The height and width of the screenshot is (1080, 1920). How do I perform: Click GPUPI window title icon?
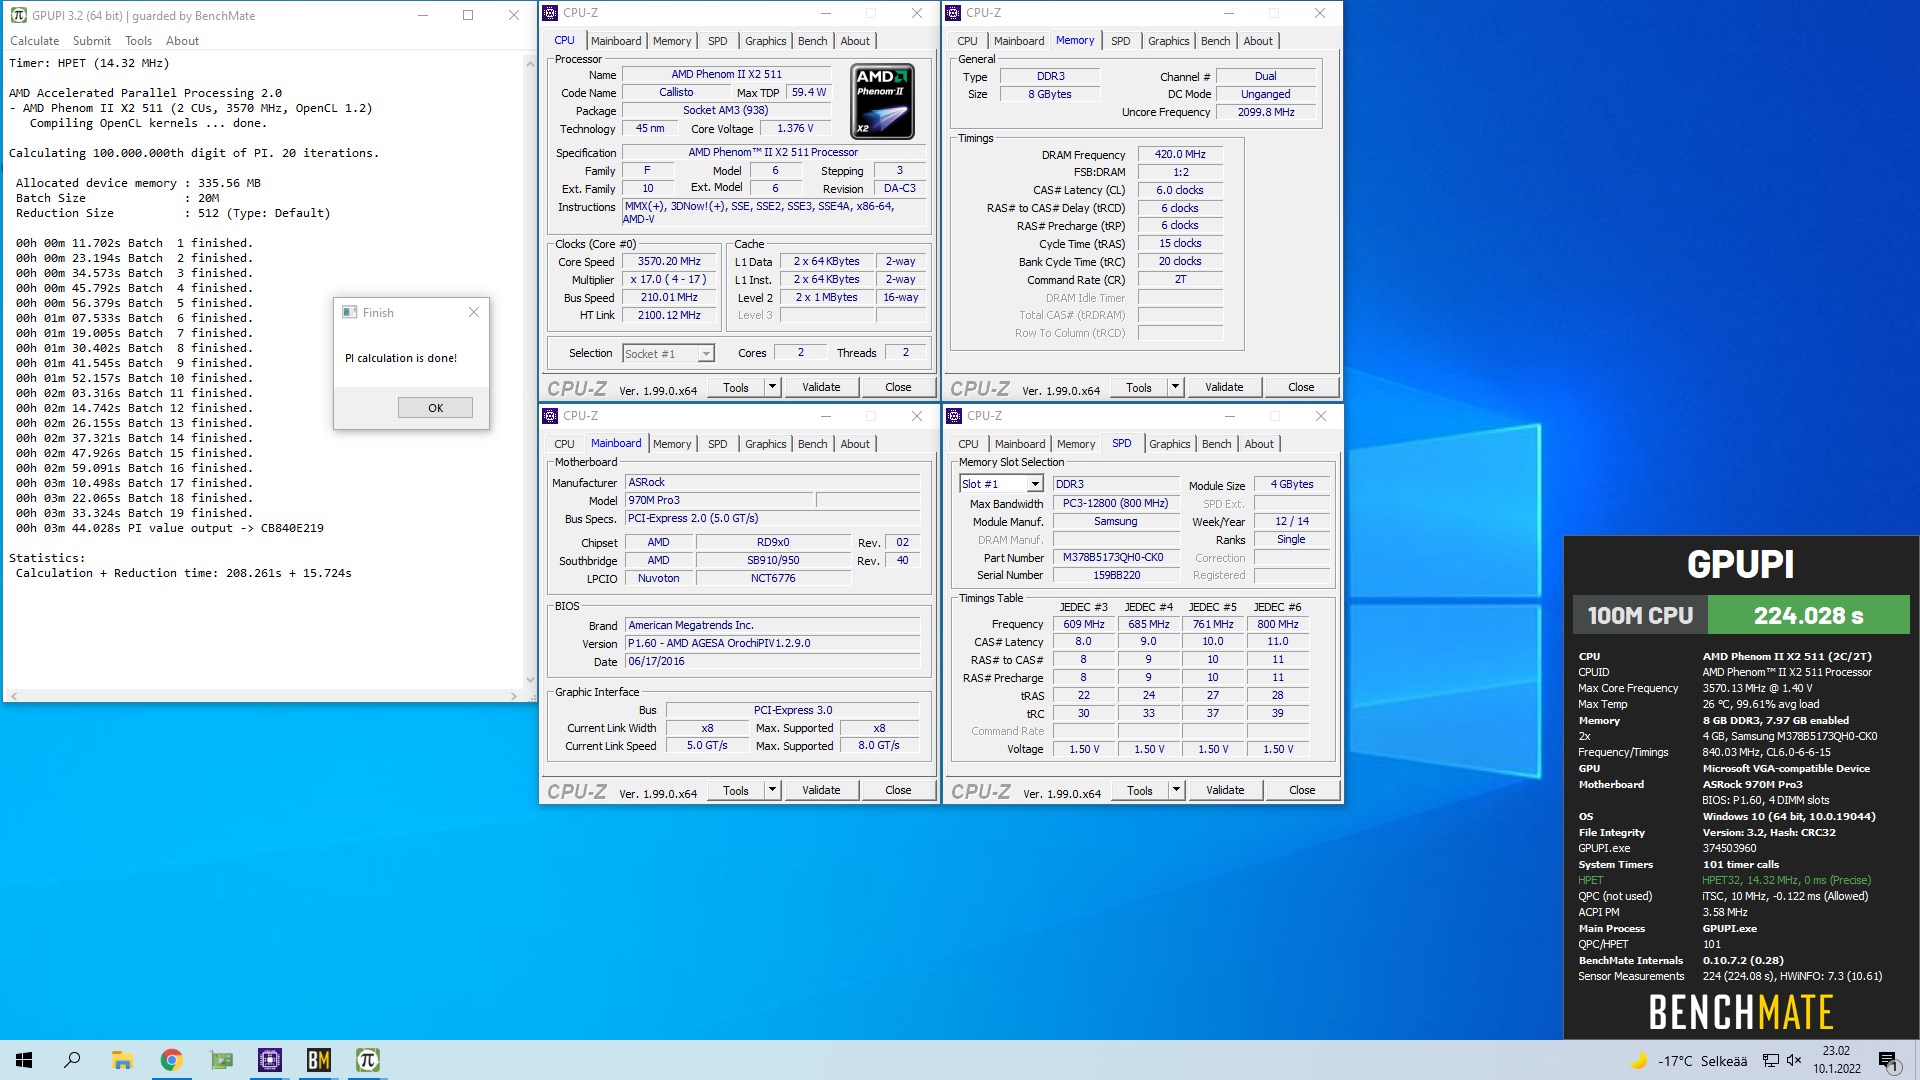[x=18, y=15]
